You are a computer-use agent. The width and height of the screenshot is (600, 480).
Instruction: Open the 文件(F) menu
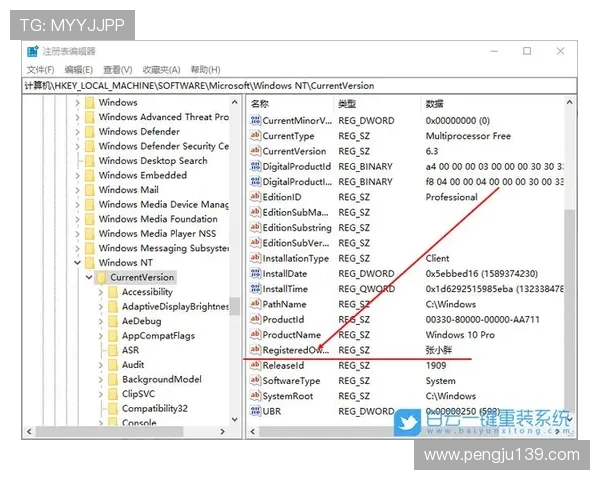tap(40, 69)
